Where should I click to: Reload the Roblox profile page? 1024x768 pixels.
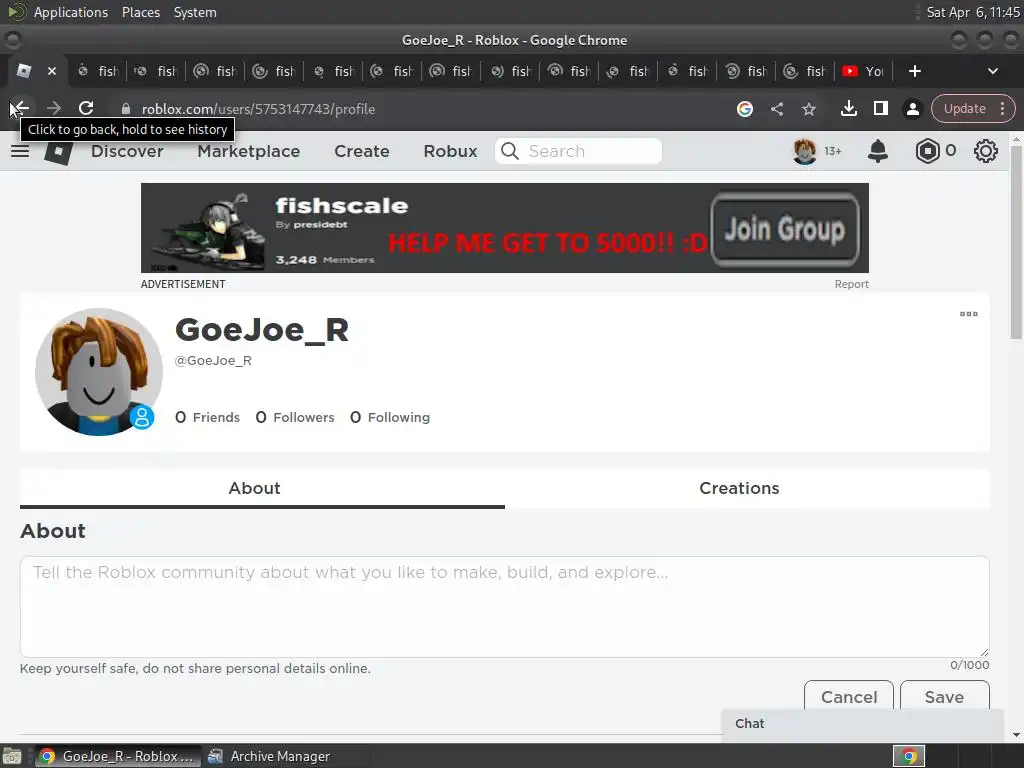click(x=86, y=108)
